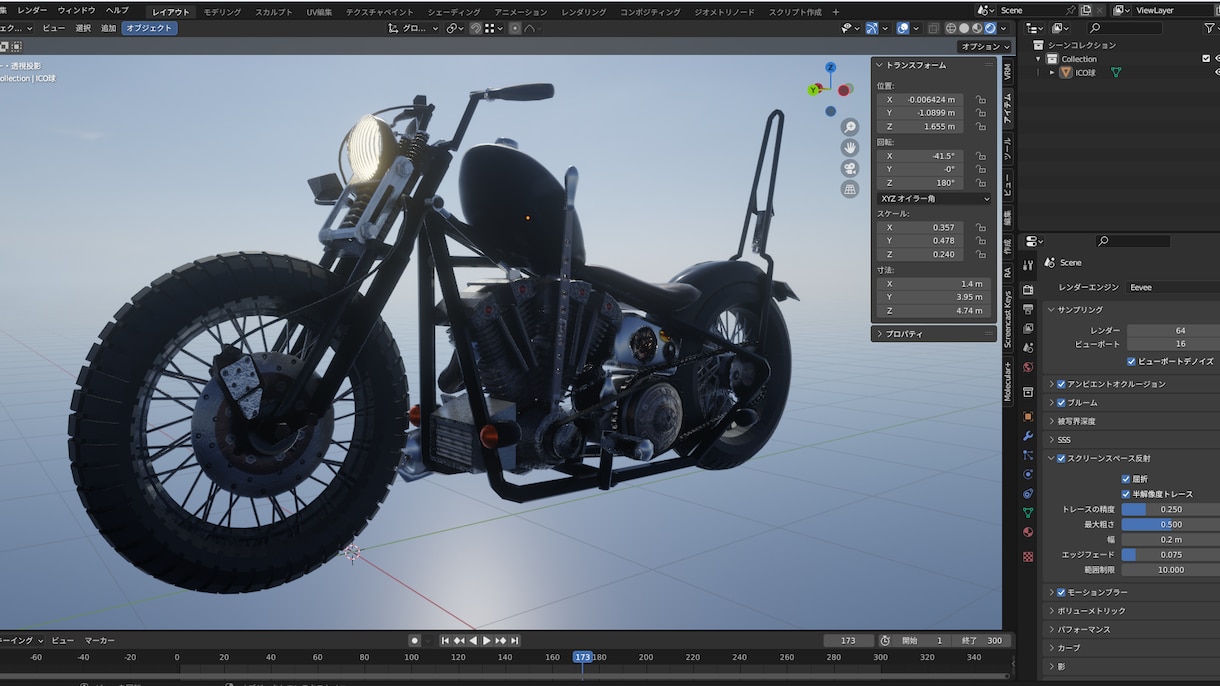Toggle the ビューポートデノイズ checkbox
The height and width of the screenshot is (686, 1220).
tap(1131, 361)
